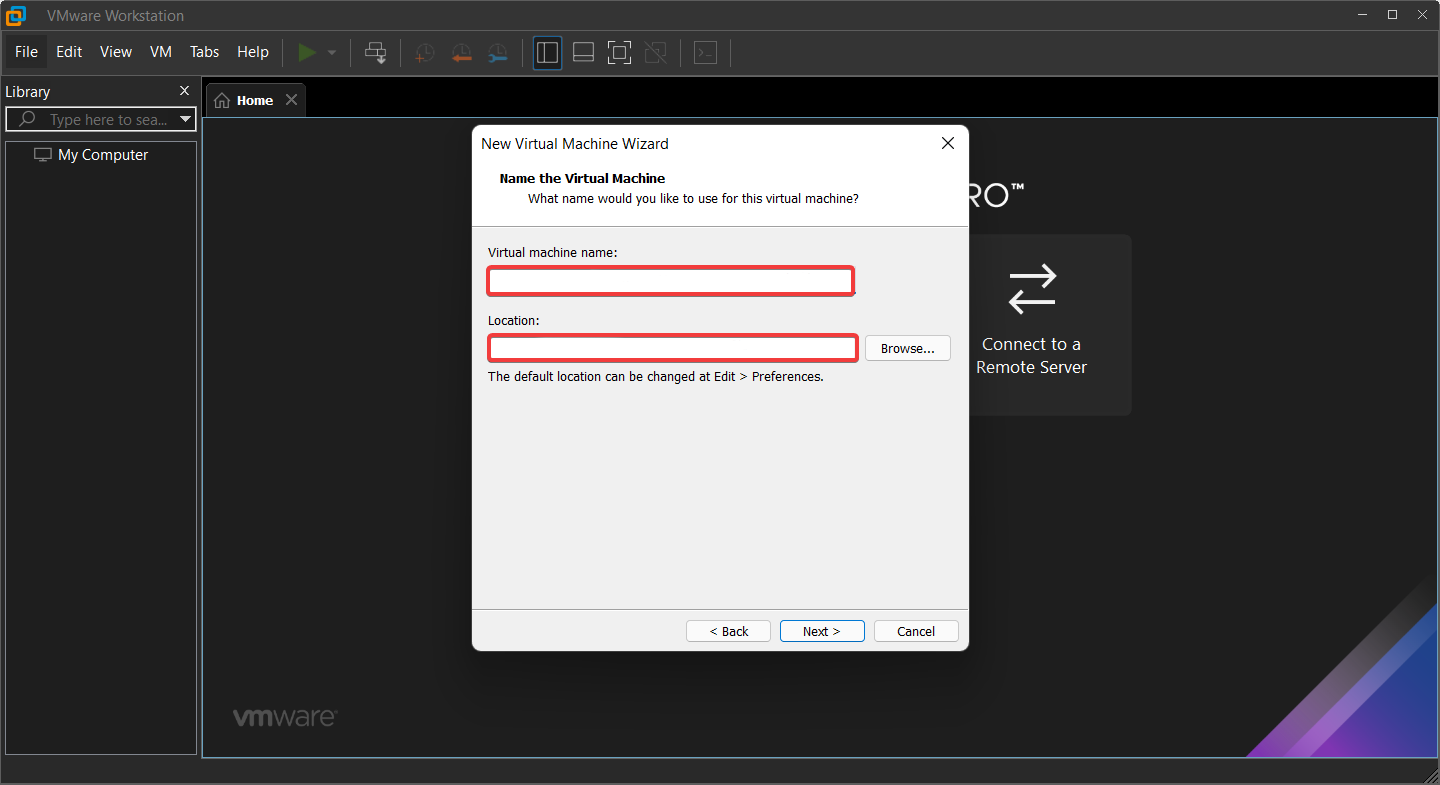Close the Home tab
This screenshot has width=1440, height=785.
pyautogui.click(x=291, y=100)
